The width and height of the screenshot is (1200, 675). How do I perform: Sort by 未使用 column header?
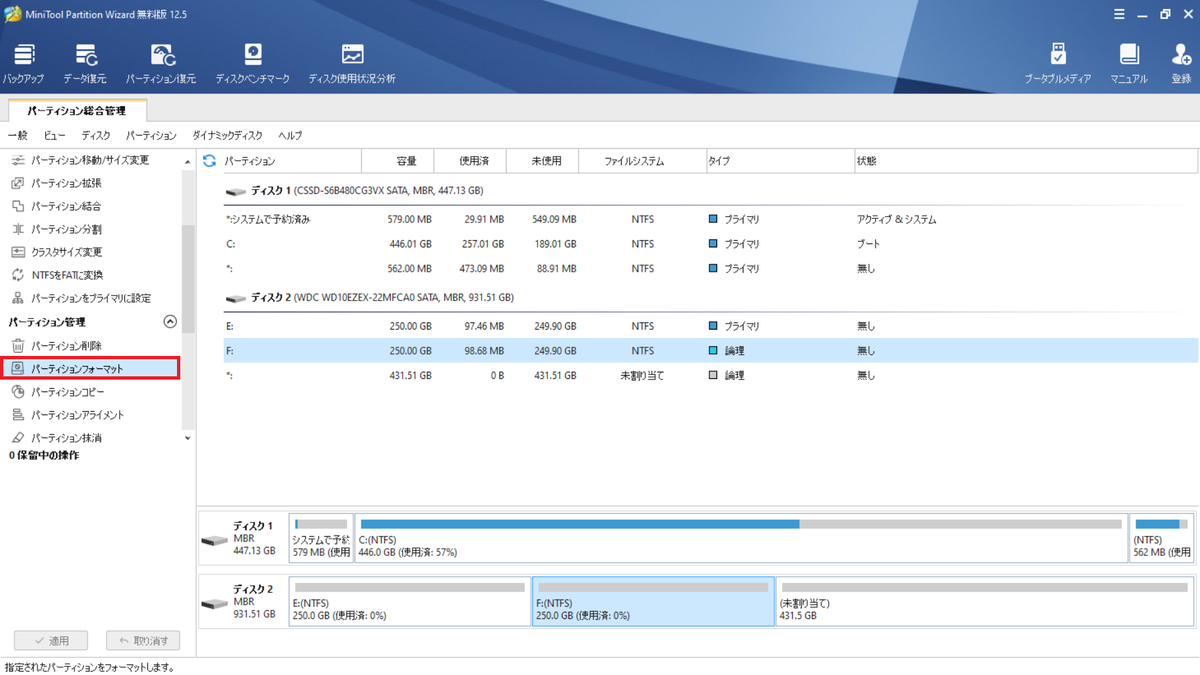pos(542,161)
